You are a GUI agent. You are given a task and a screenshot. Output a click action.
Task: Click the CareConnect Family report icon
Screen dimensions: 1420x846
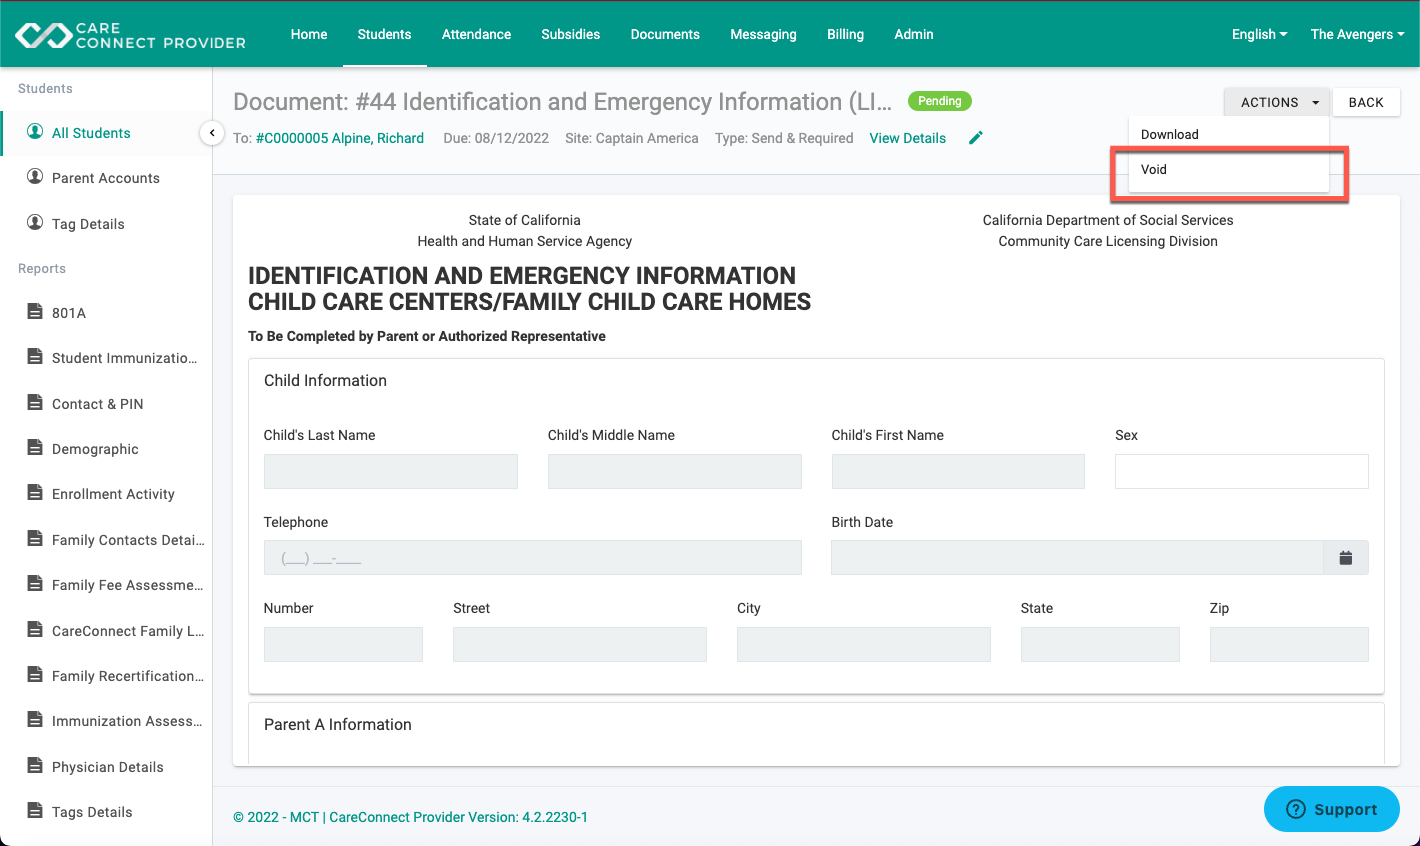[x=35, y=630]
